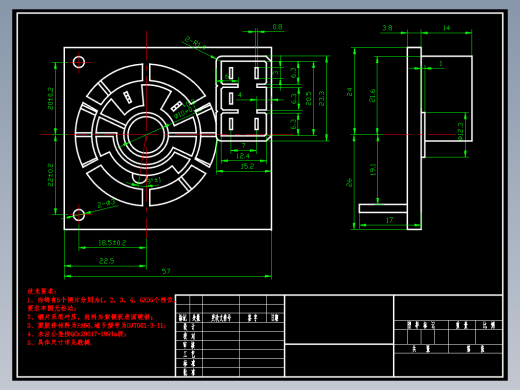Image resolution: width=520 pixels, height=390 pixels.
Task: Select the "26" vertical dimension text
Action: pyautogui.click(x=349, y=182)
